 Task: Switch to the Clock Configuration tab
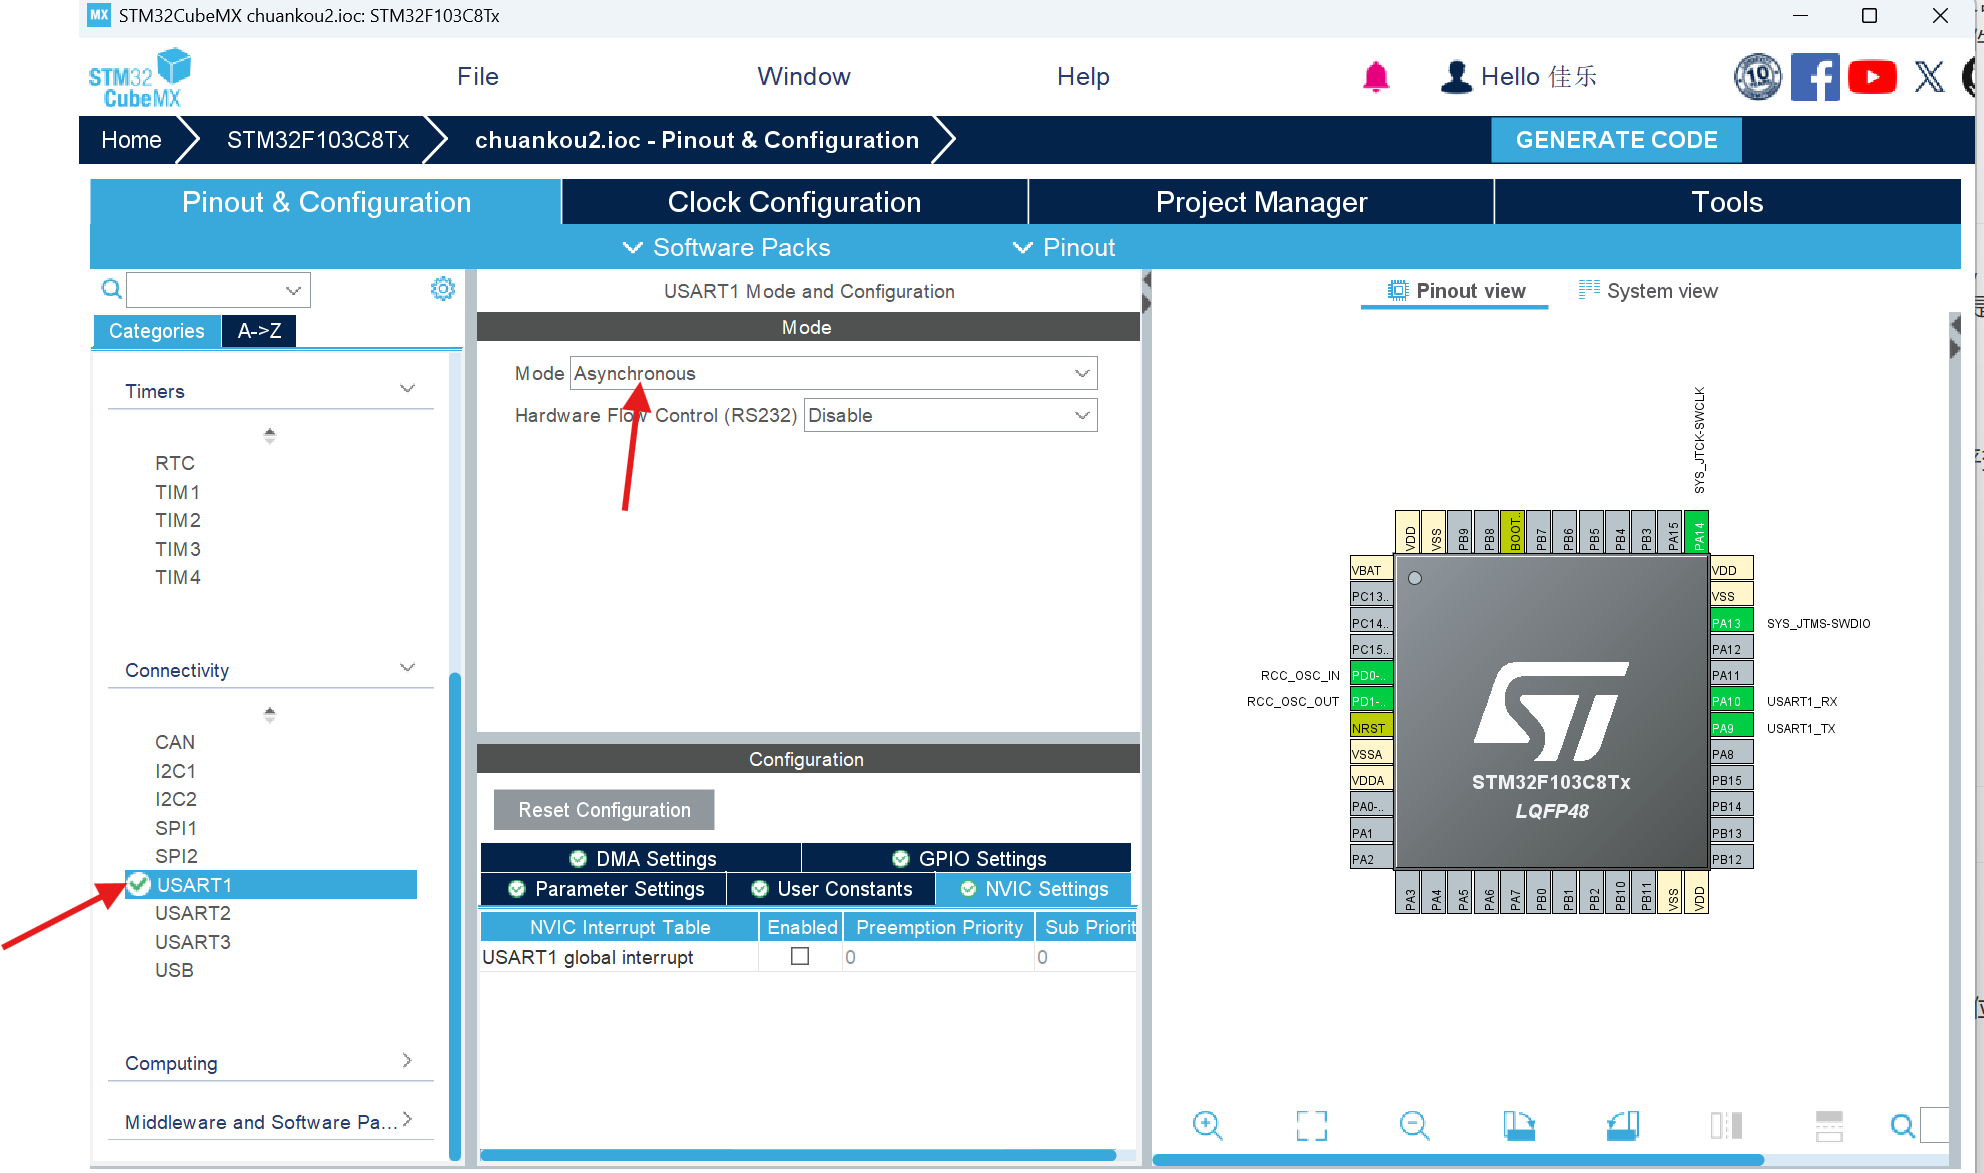pos(794,202)
